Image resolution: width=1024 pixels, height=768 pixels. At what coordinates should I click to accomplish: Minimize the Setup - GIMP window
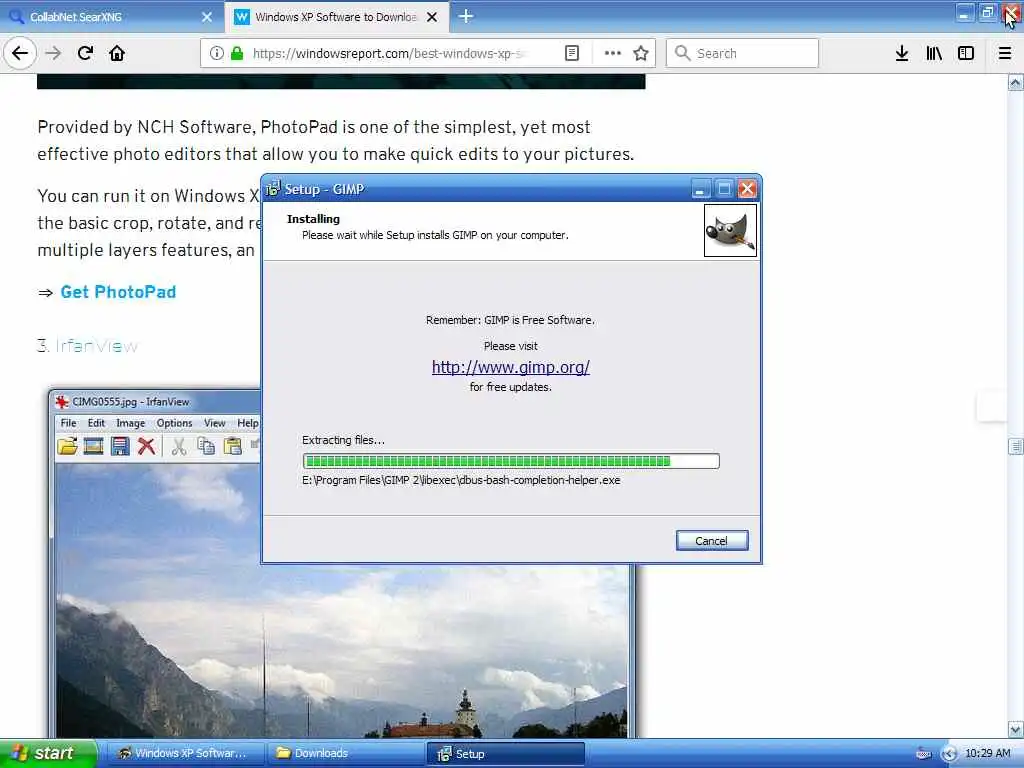point(700,189)
